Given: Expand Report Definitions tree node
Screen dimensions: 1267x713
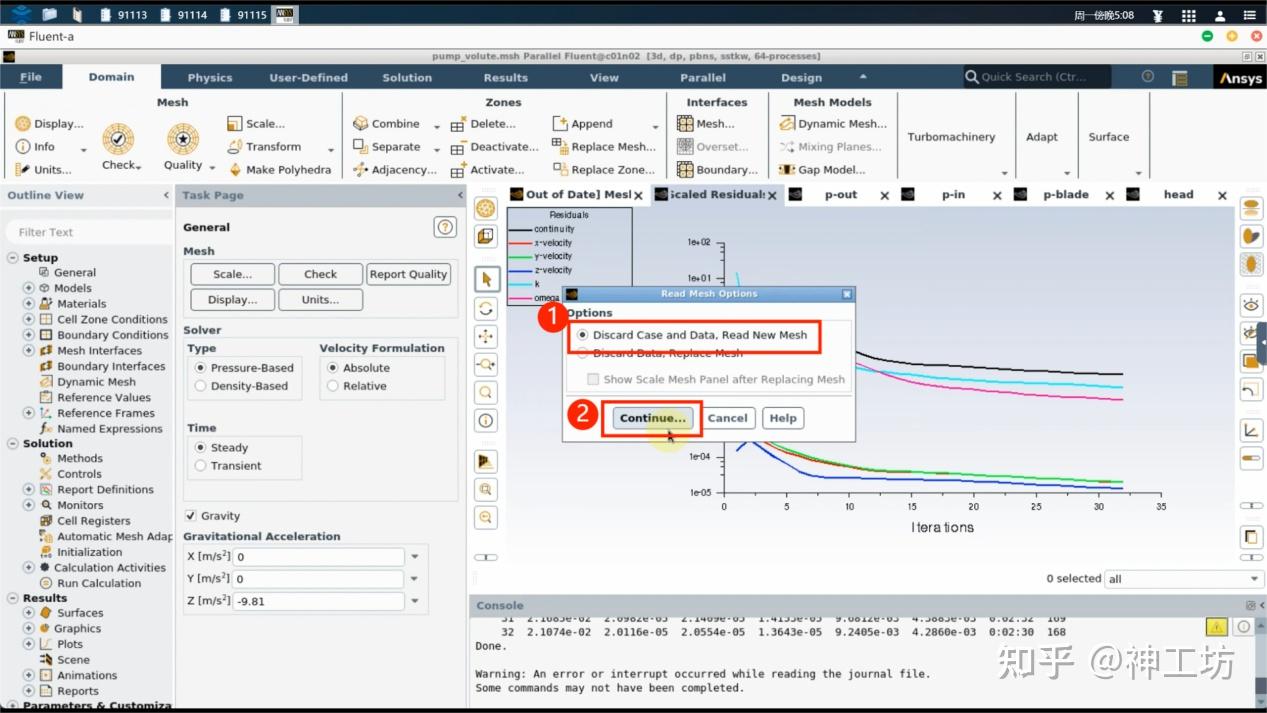Looking at the screenshot, I should pyautogui.click(x=28, y=489).
